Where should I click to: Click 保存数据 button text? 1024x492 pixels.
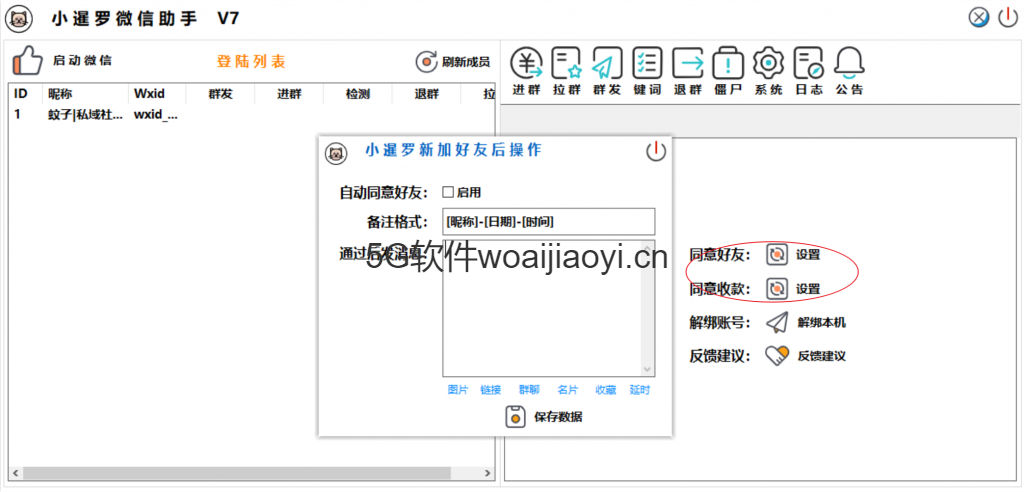pos(558,417)
